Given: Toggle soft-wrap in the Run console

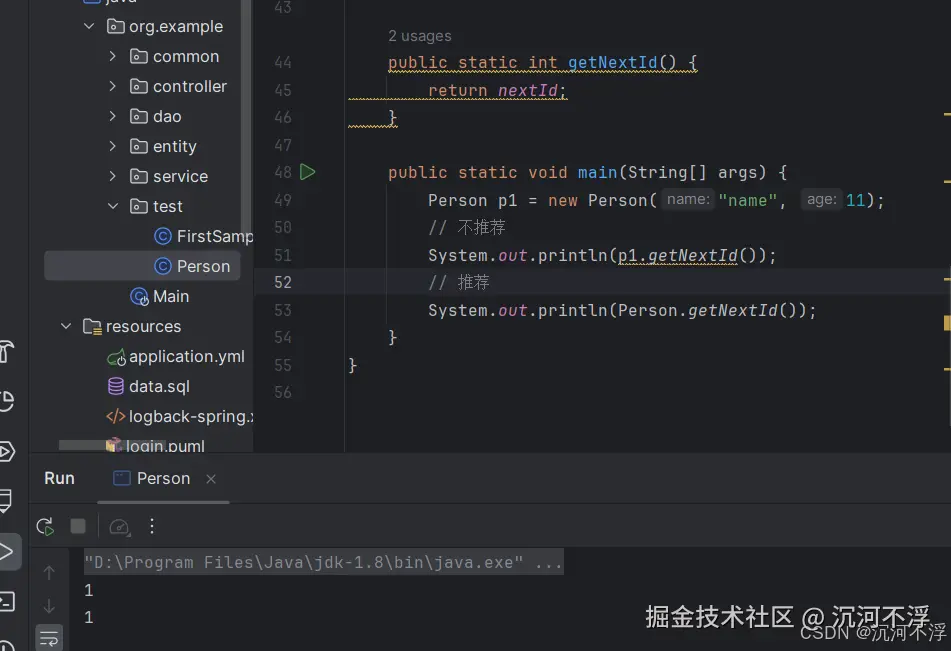Looking at the screenshot, I should [49, 636].
